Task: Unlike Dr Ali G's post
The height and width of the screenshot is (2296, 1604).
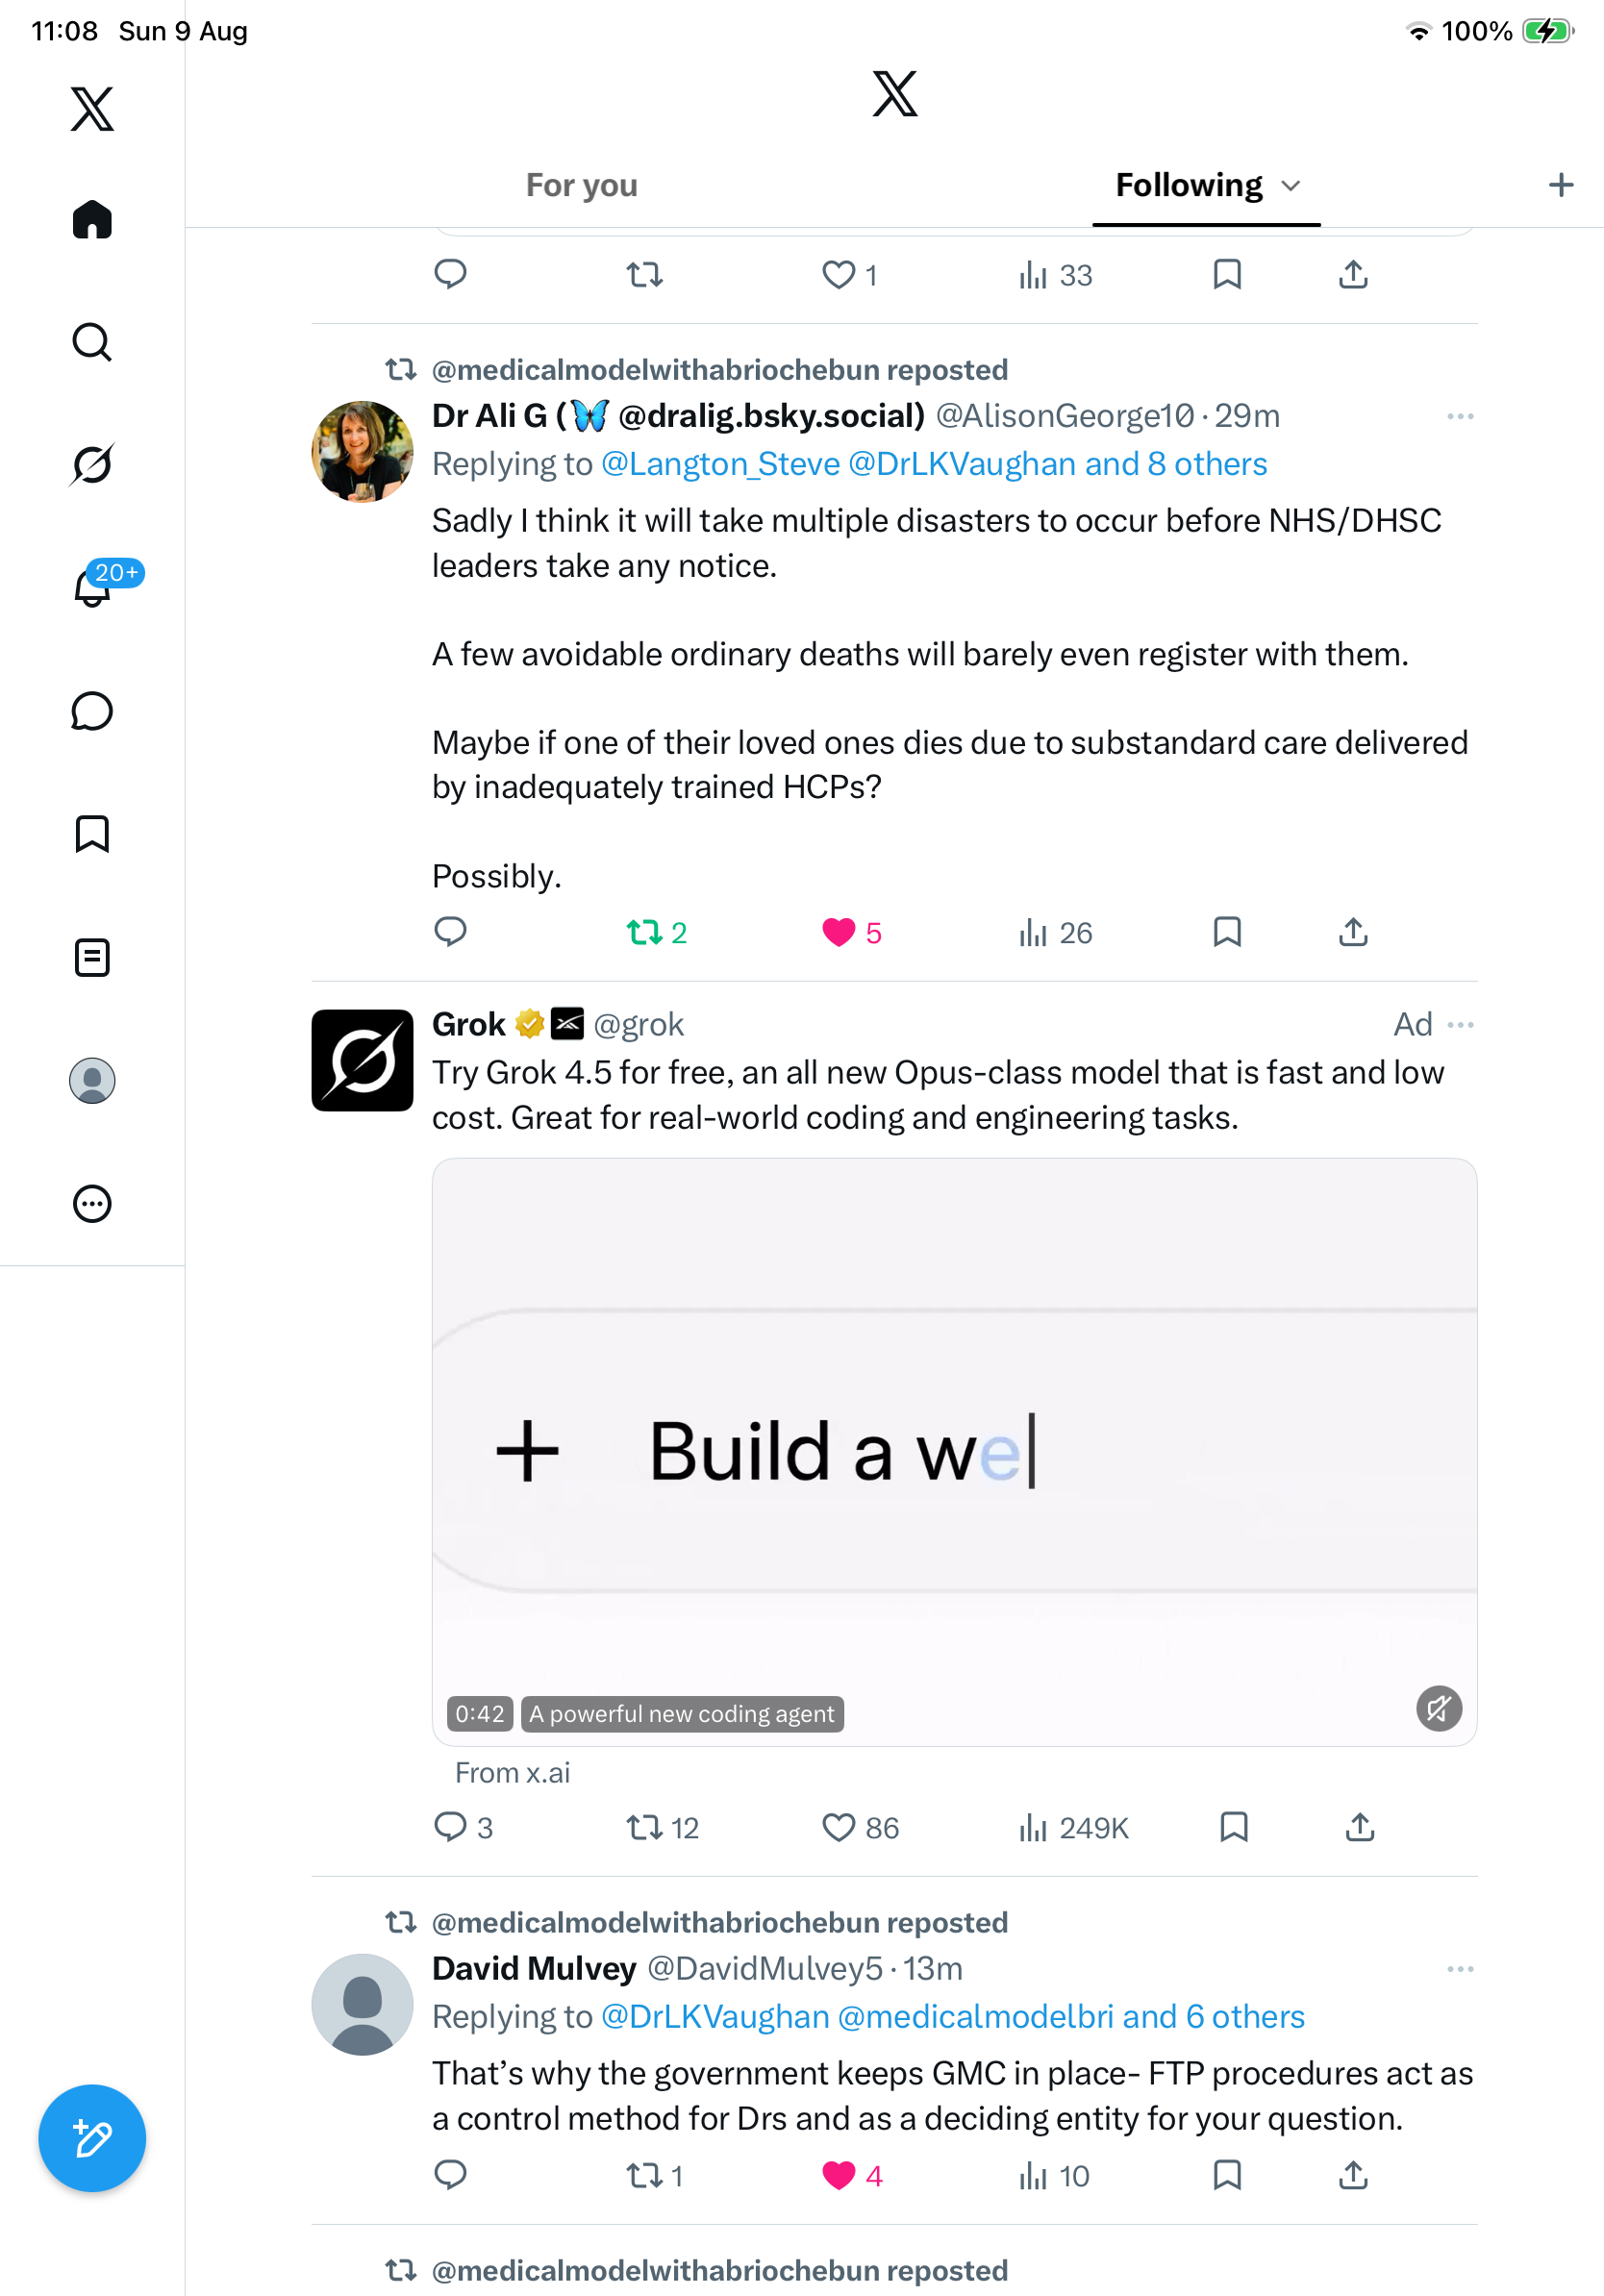Action: (x=852, y=932)
